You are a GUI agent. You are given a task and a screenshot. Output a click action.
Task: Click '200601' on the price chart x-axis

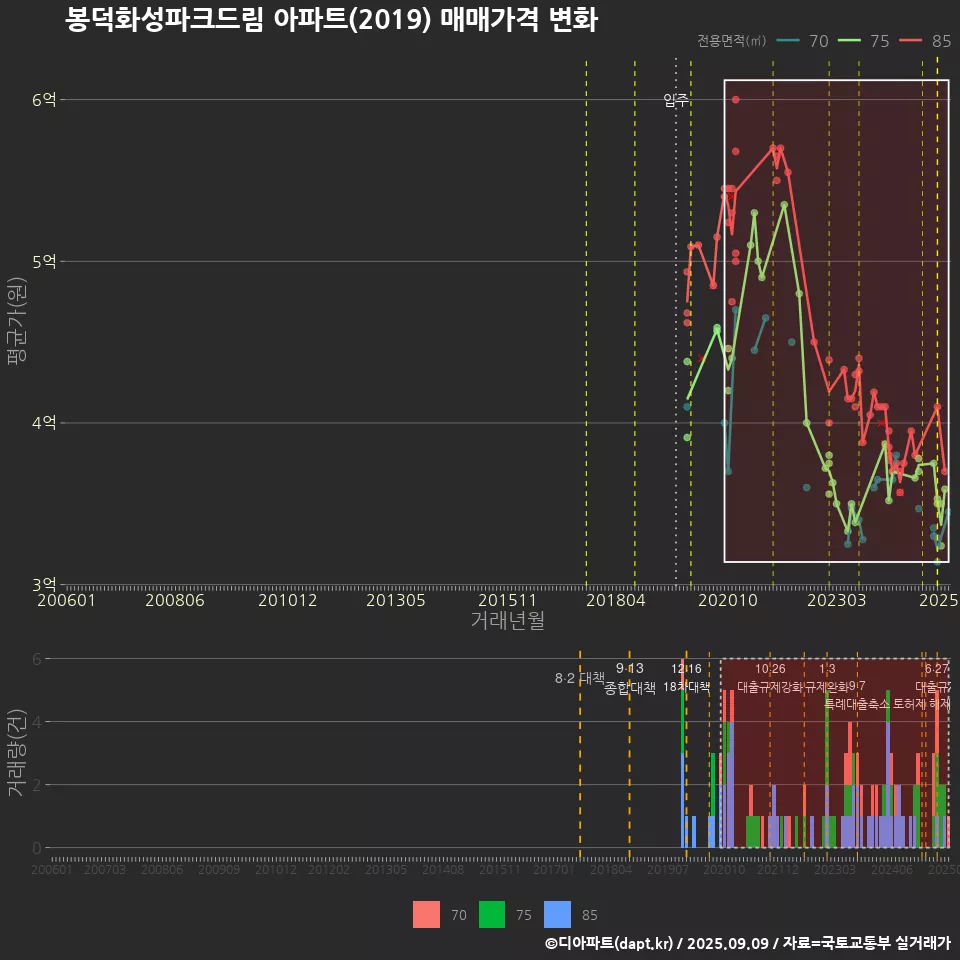point(66,600)
